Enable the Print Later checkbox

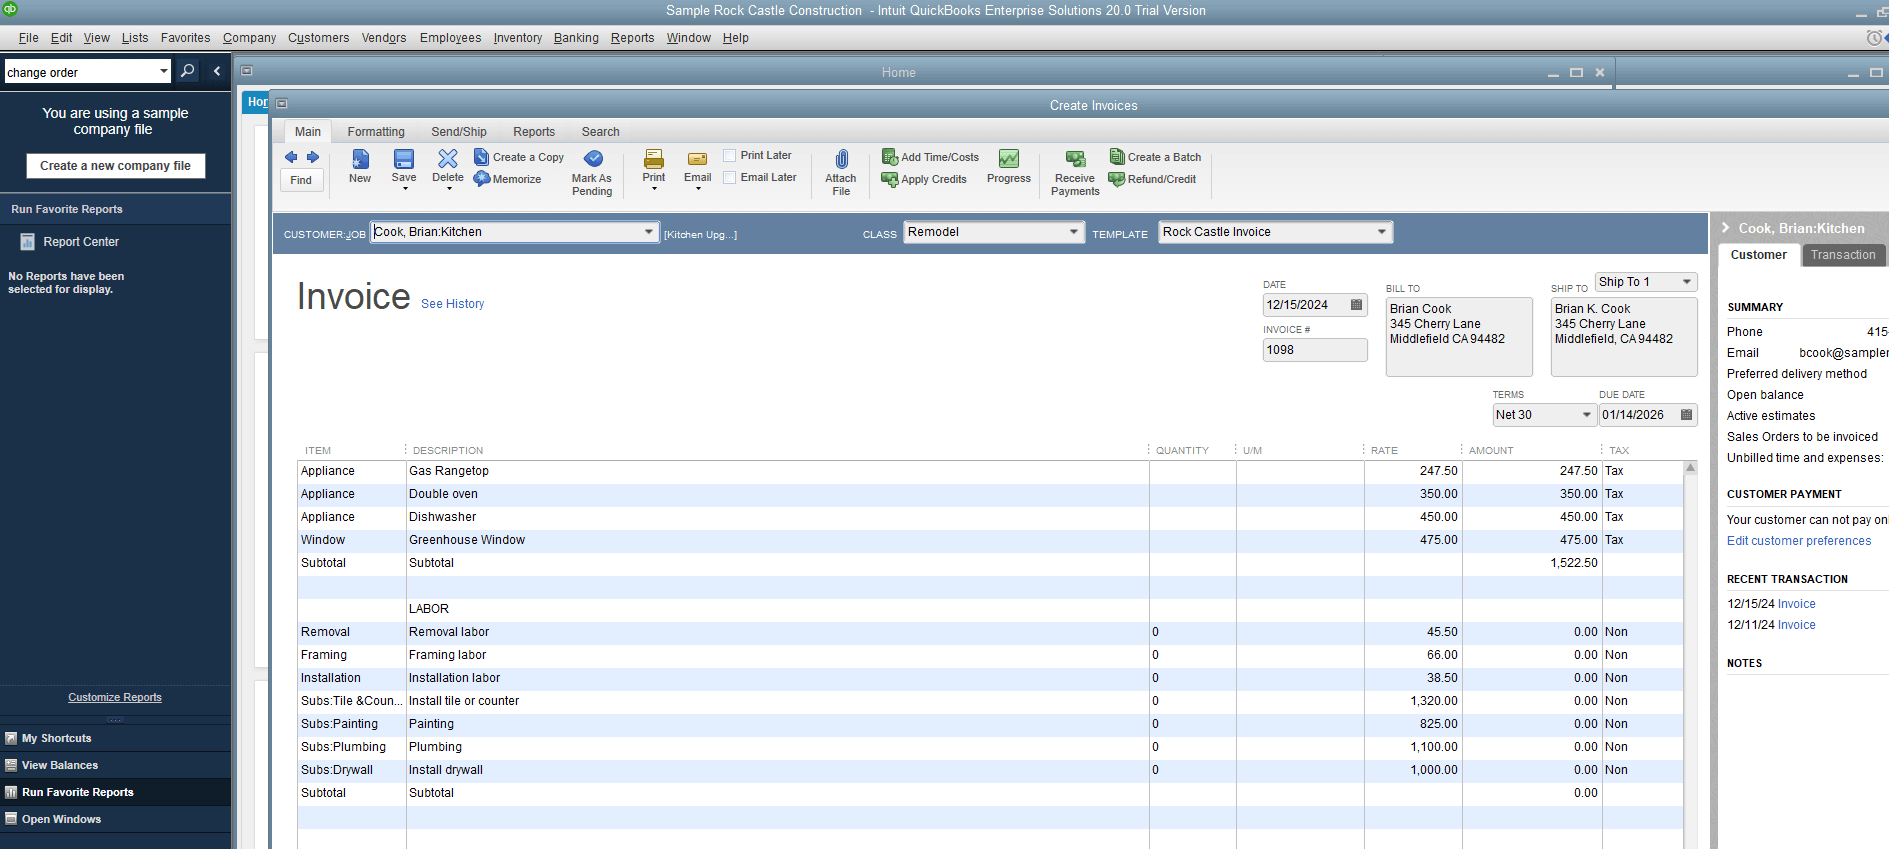[x=730, y=156]
